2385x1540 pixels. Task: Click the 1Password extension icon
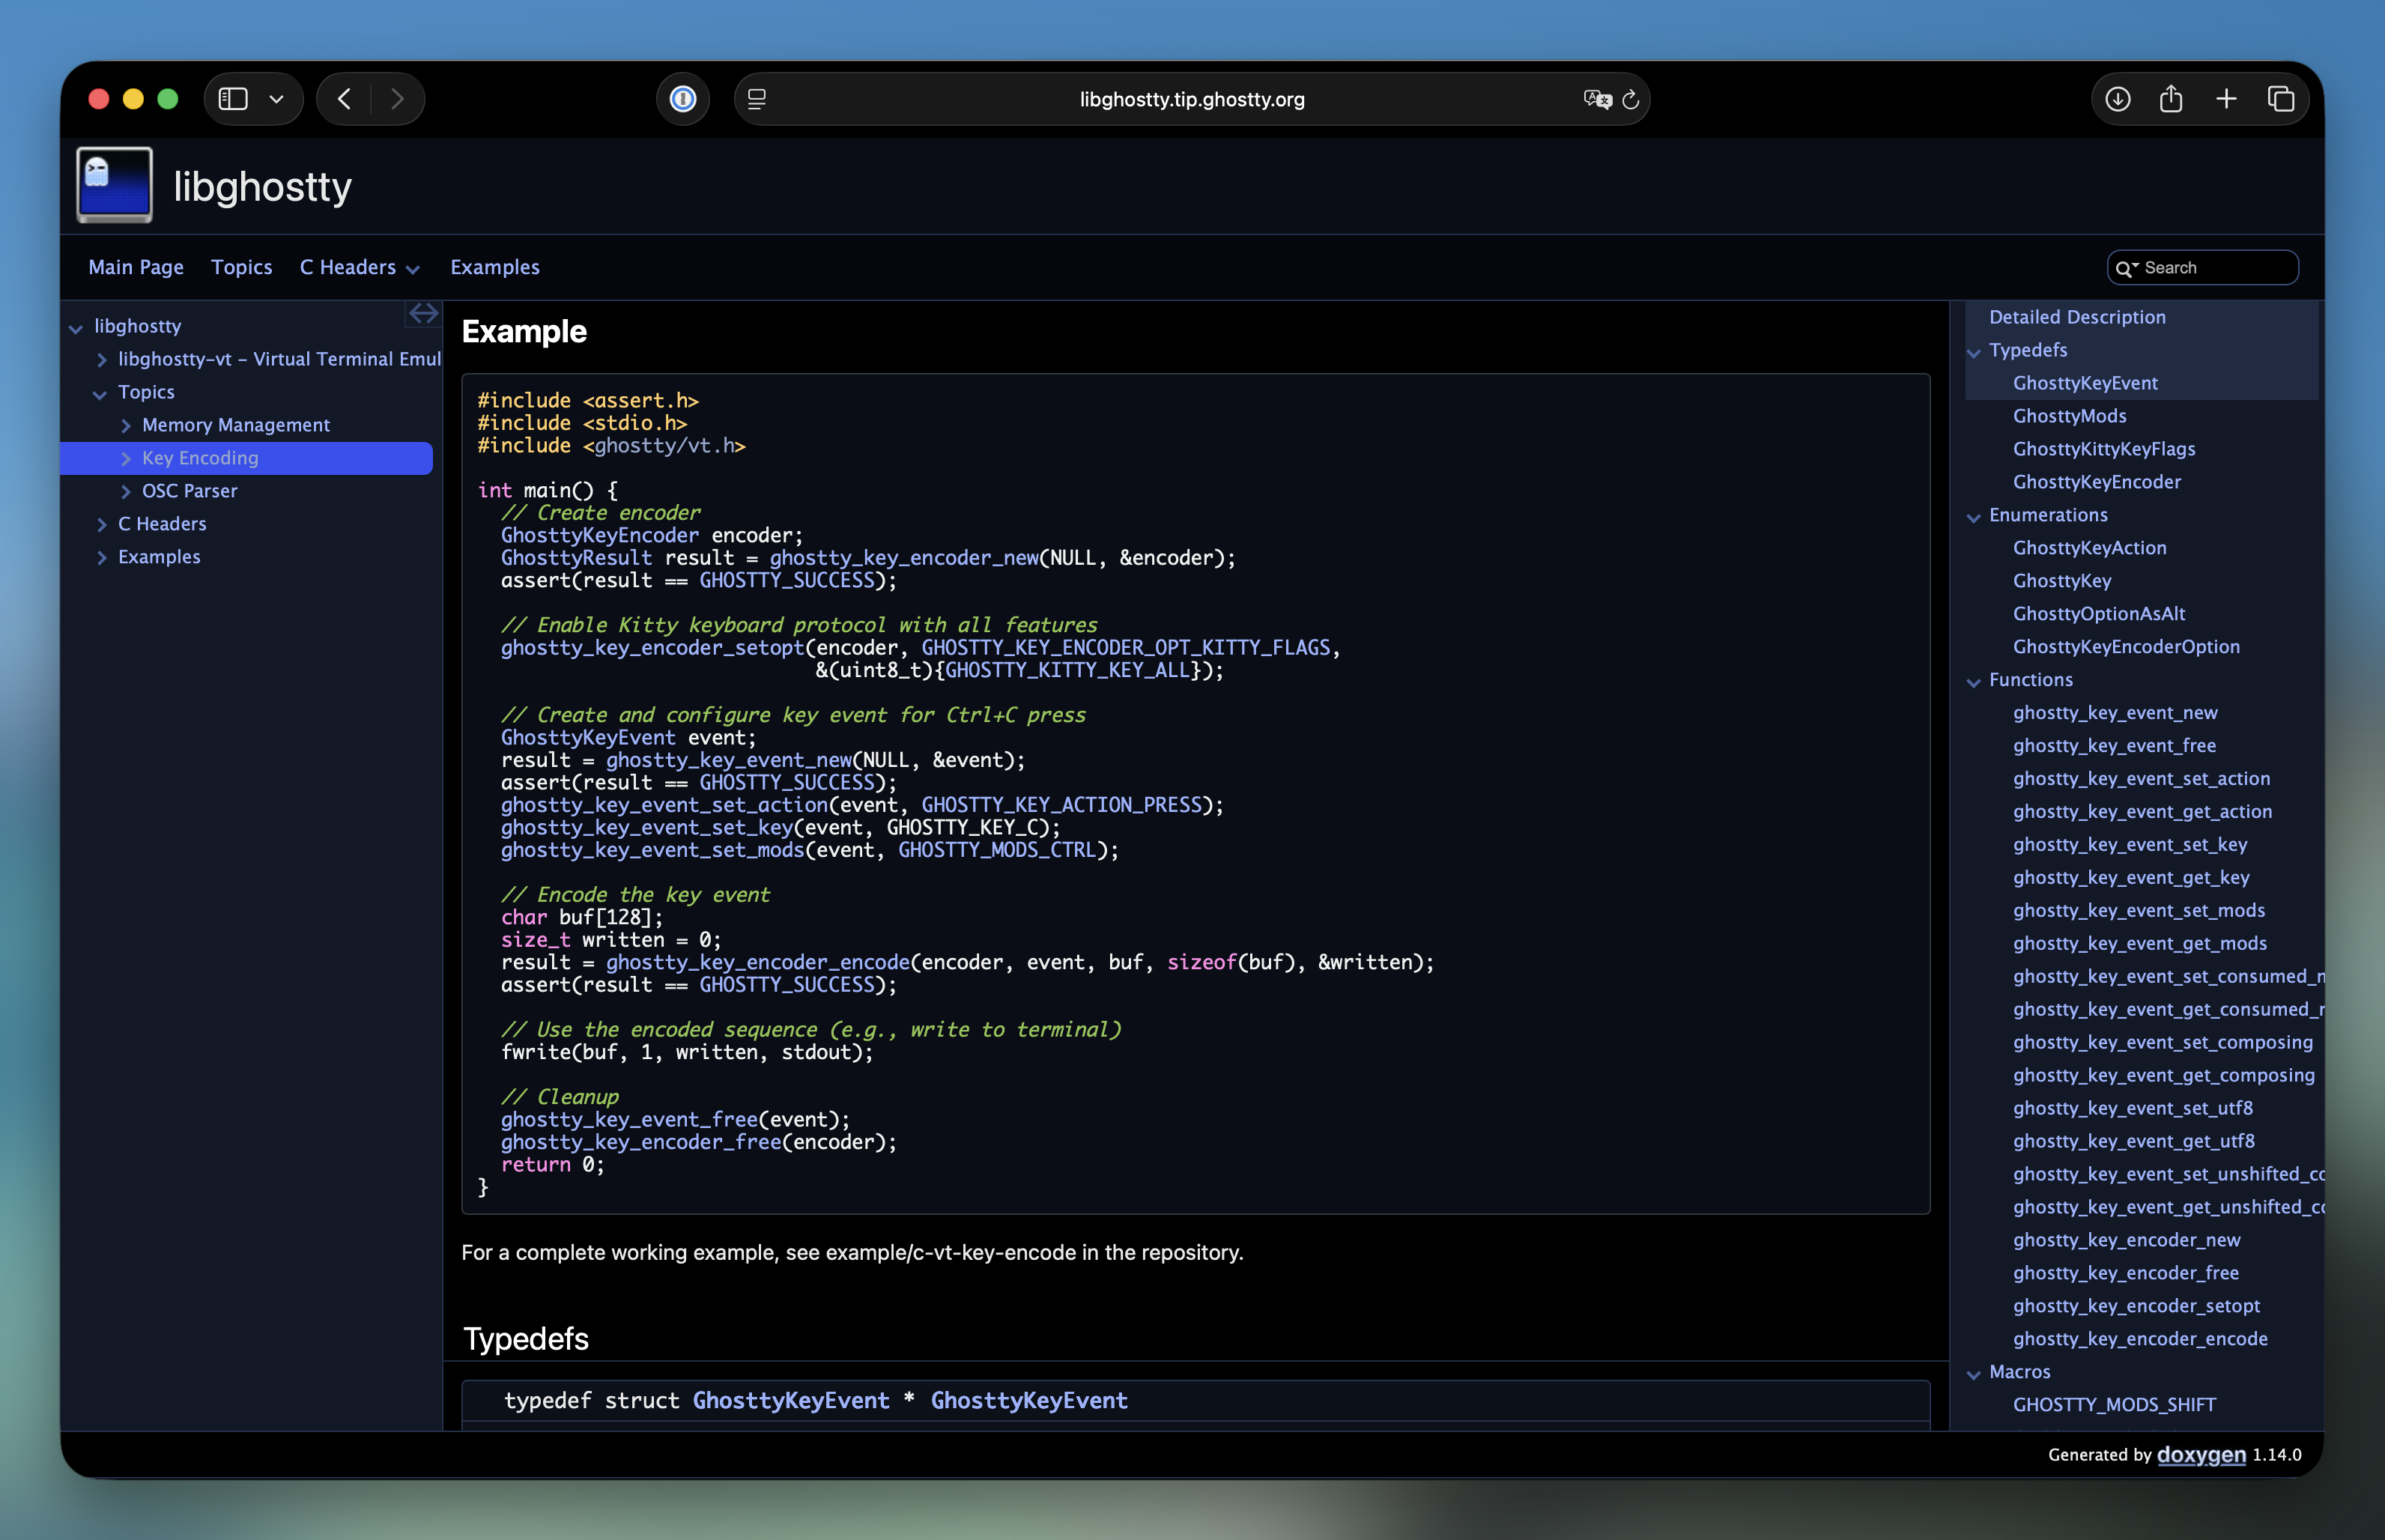tap(682, 99)
